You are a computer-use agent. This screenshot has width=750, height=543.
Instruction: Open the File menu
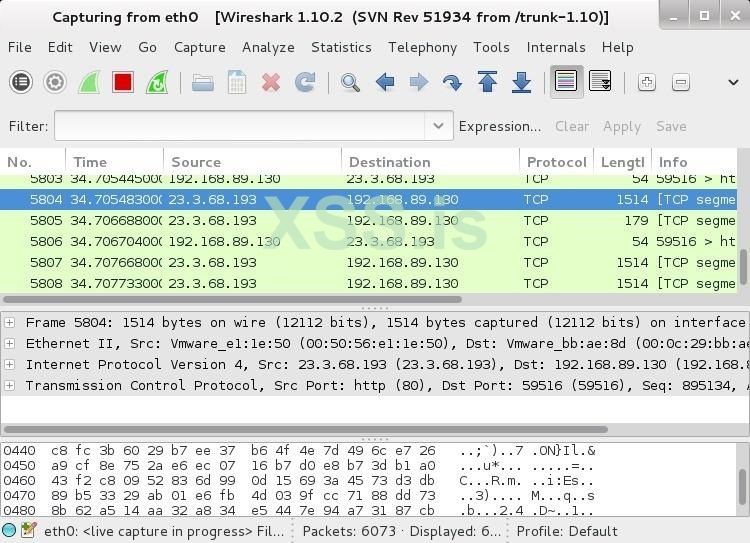pyautogui.click(x=20, y=47)
